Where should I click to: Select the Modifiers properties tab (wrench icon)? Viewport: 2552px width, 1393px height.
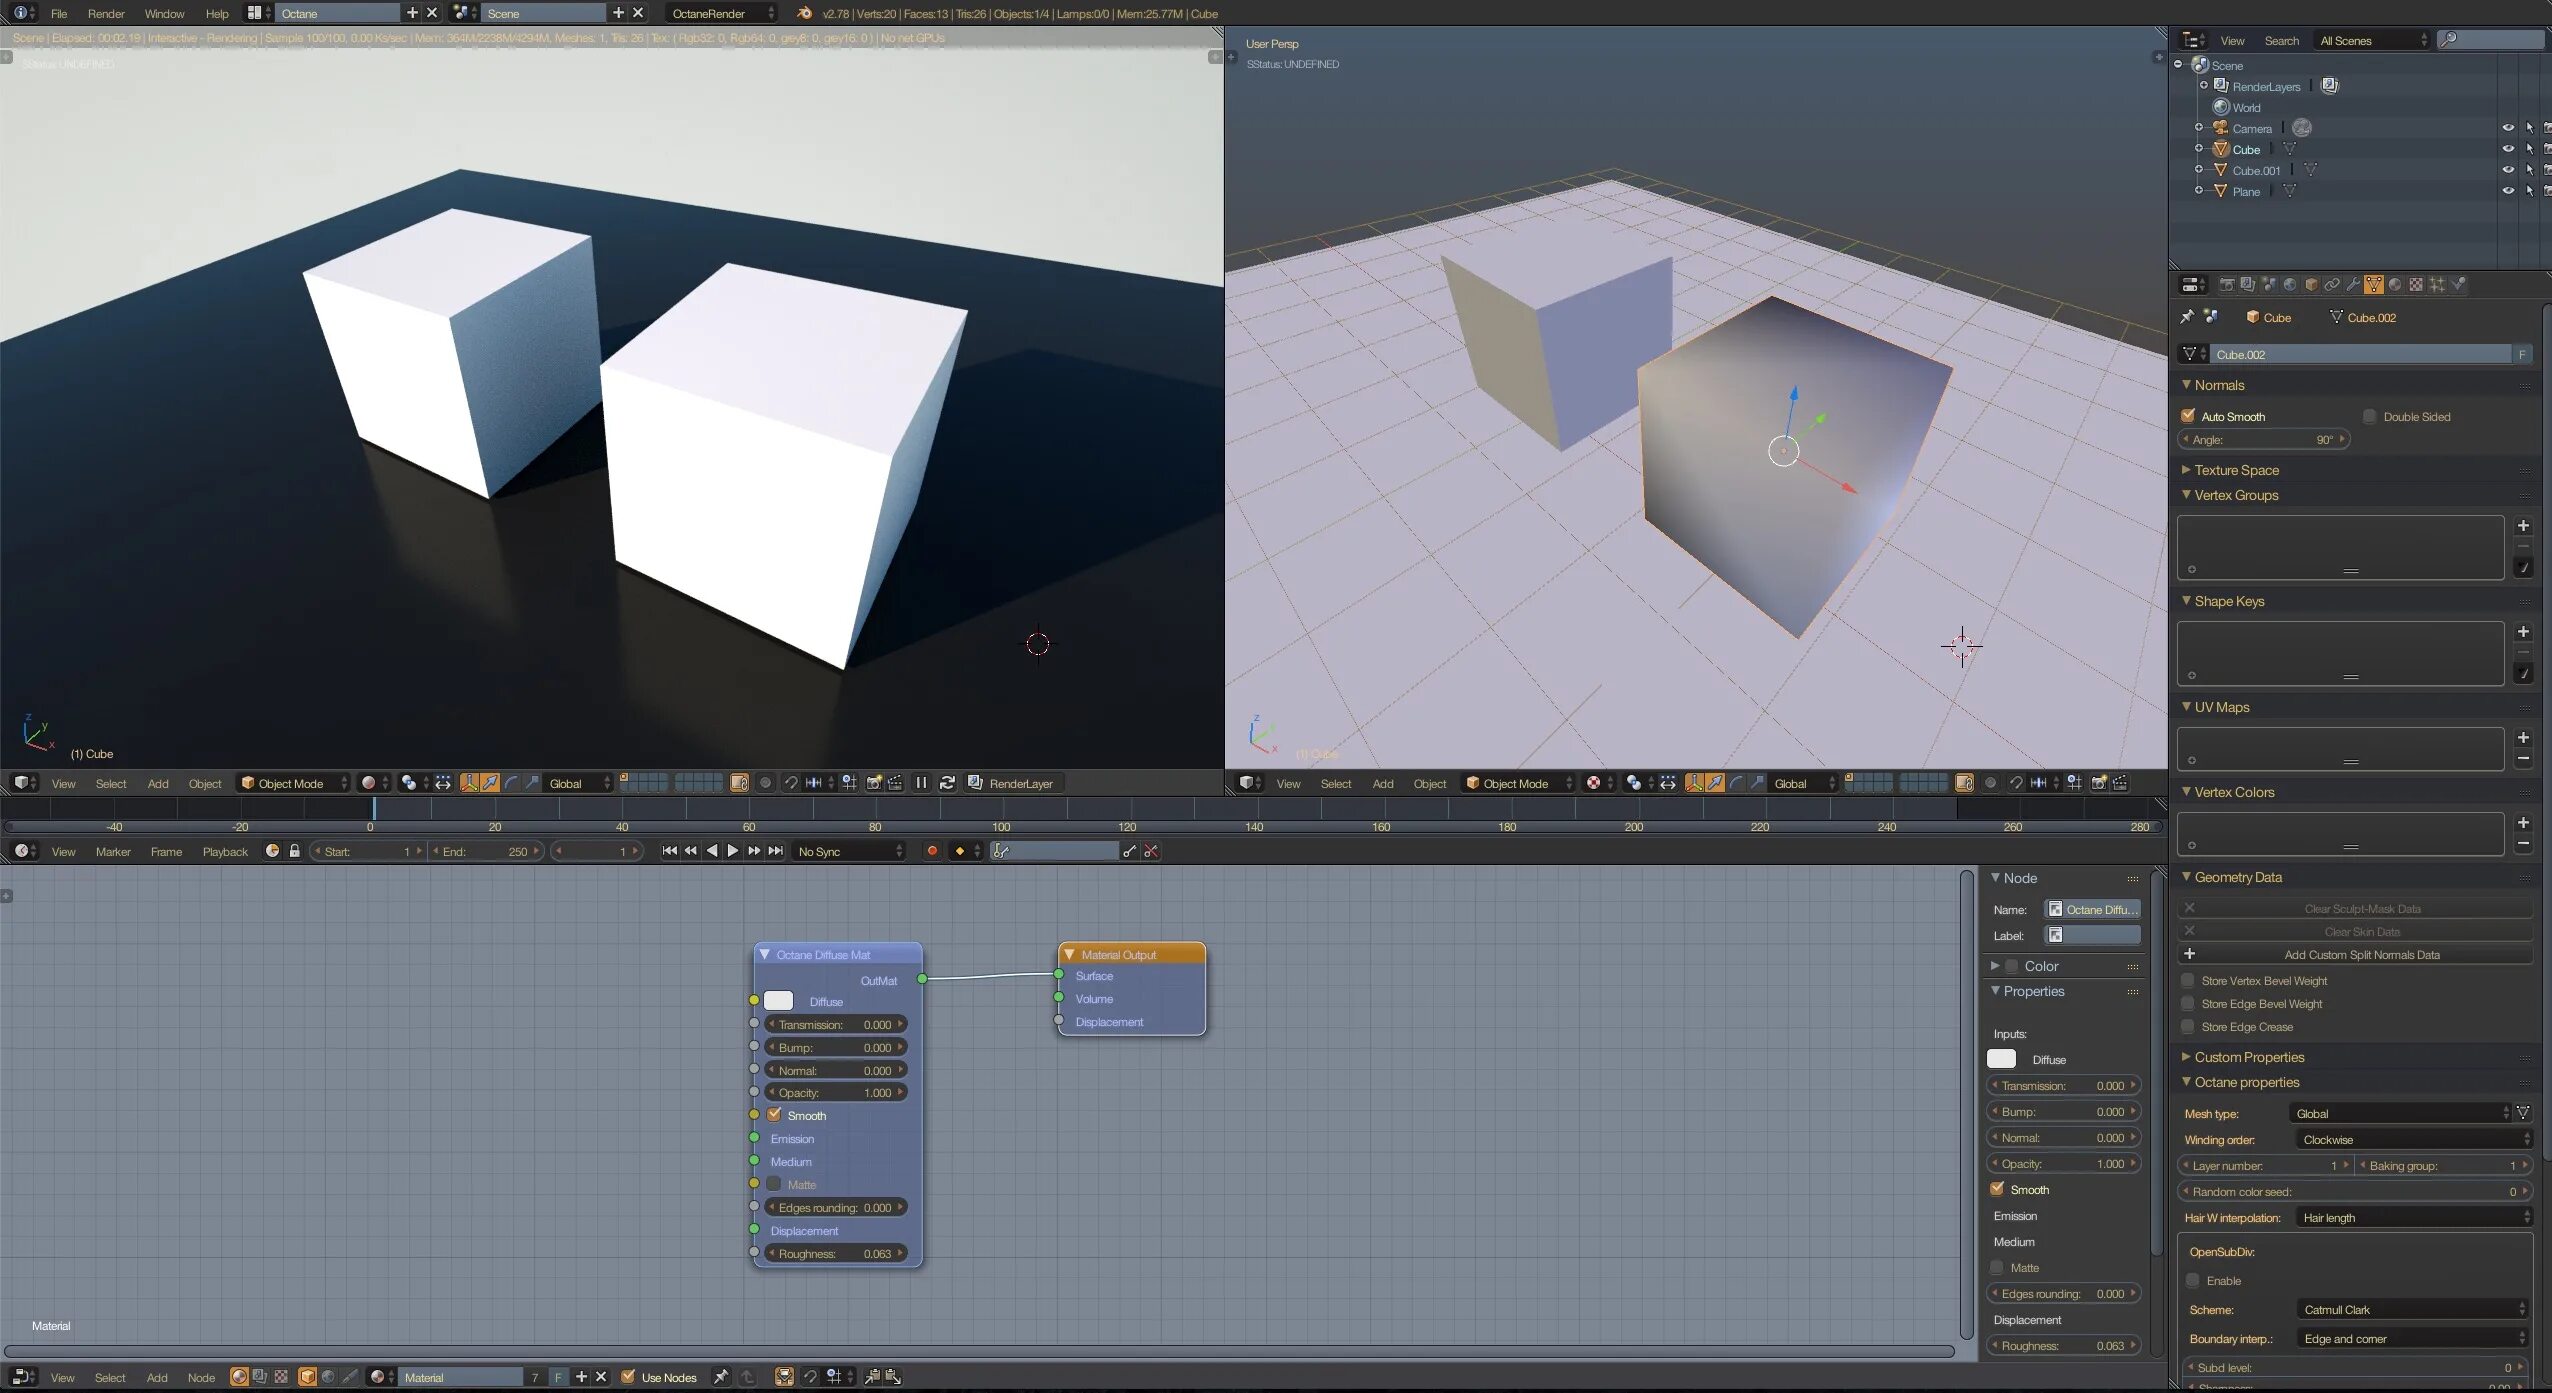click(2354, 284)
